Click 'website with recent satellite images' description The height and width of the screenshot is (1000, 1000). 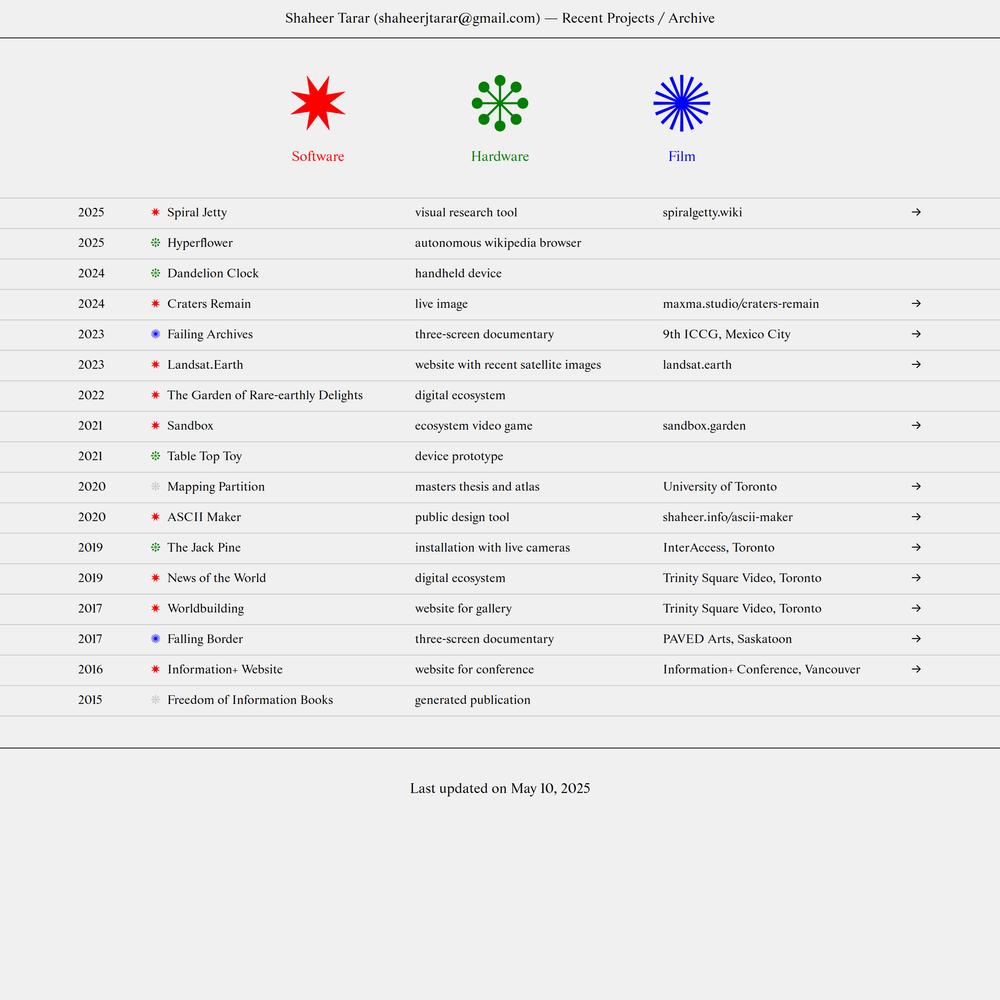tap(508, 365)
